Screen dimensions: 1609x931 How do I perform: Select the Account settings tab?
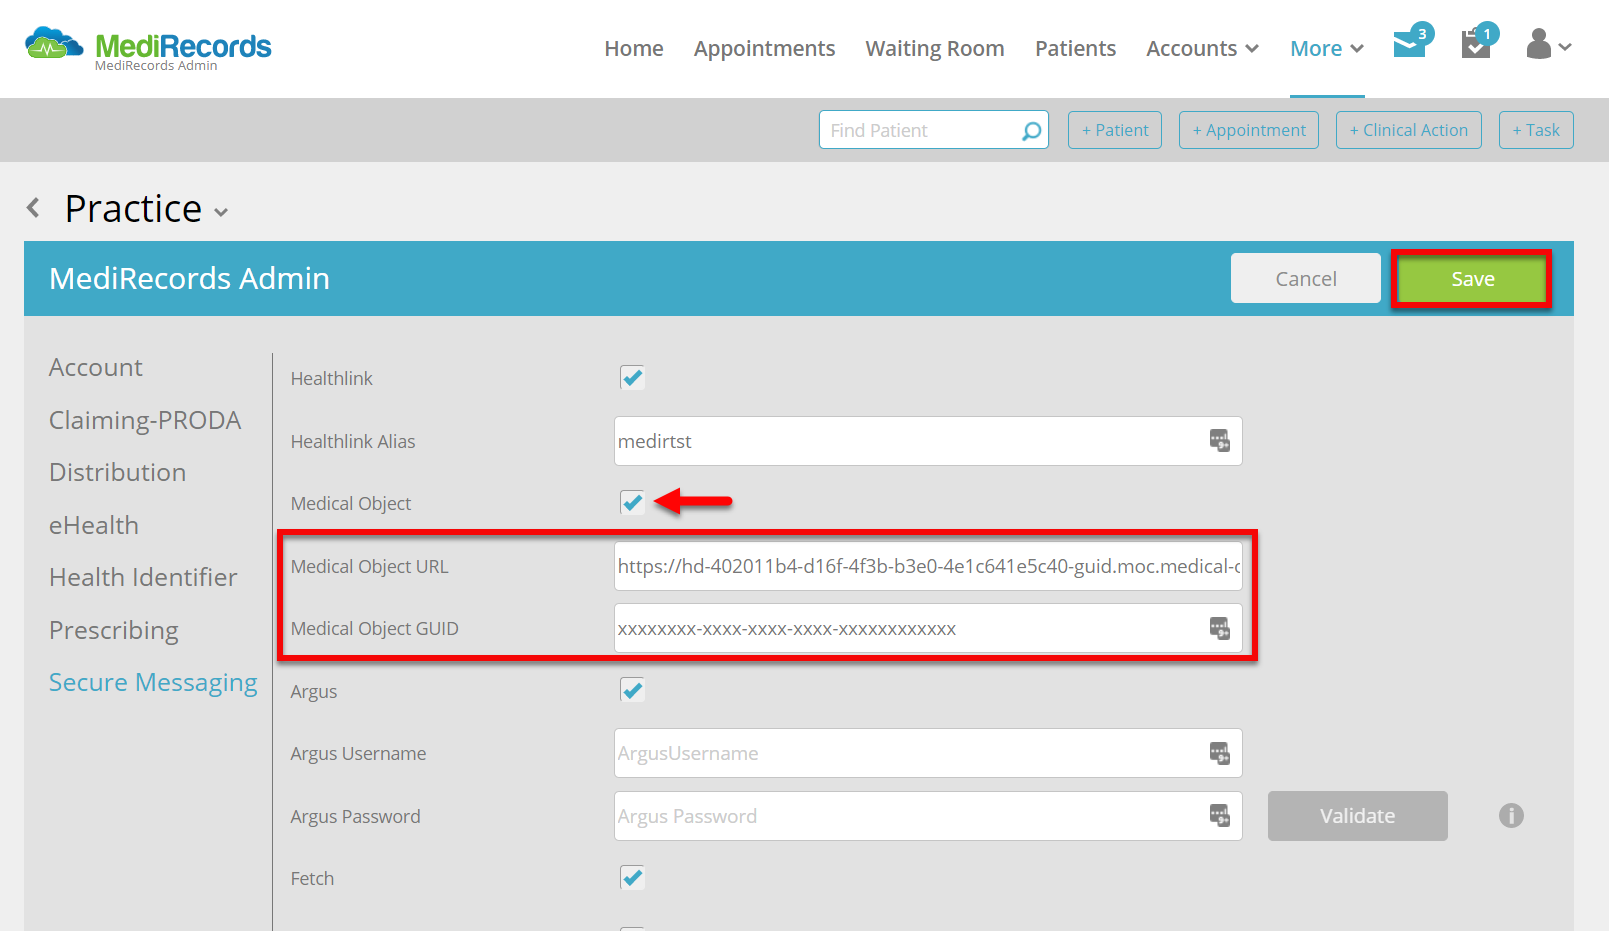tap(96, 367)
